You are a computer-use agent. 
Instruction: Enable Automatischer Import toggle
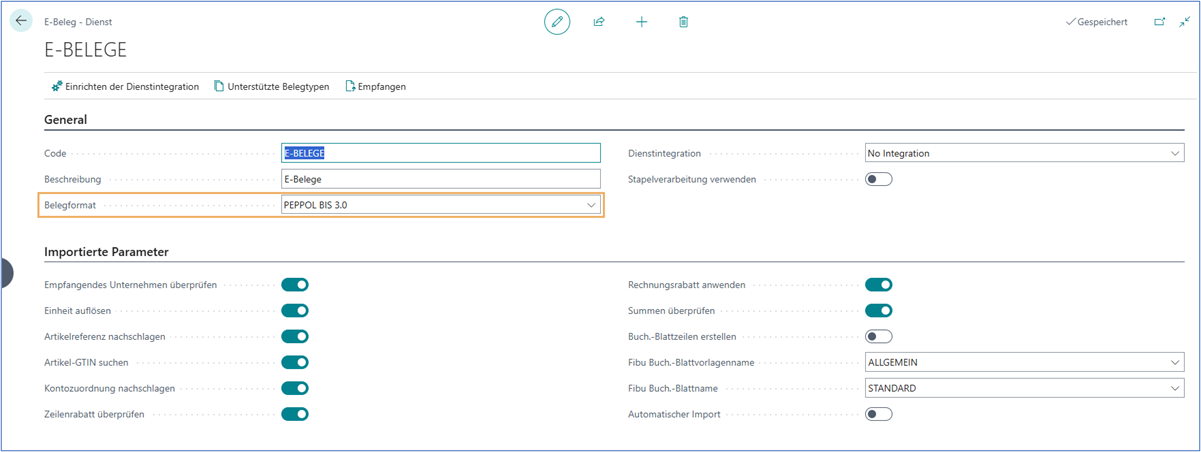point(878,414)
